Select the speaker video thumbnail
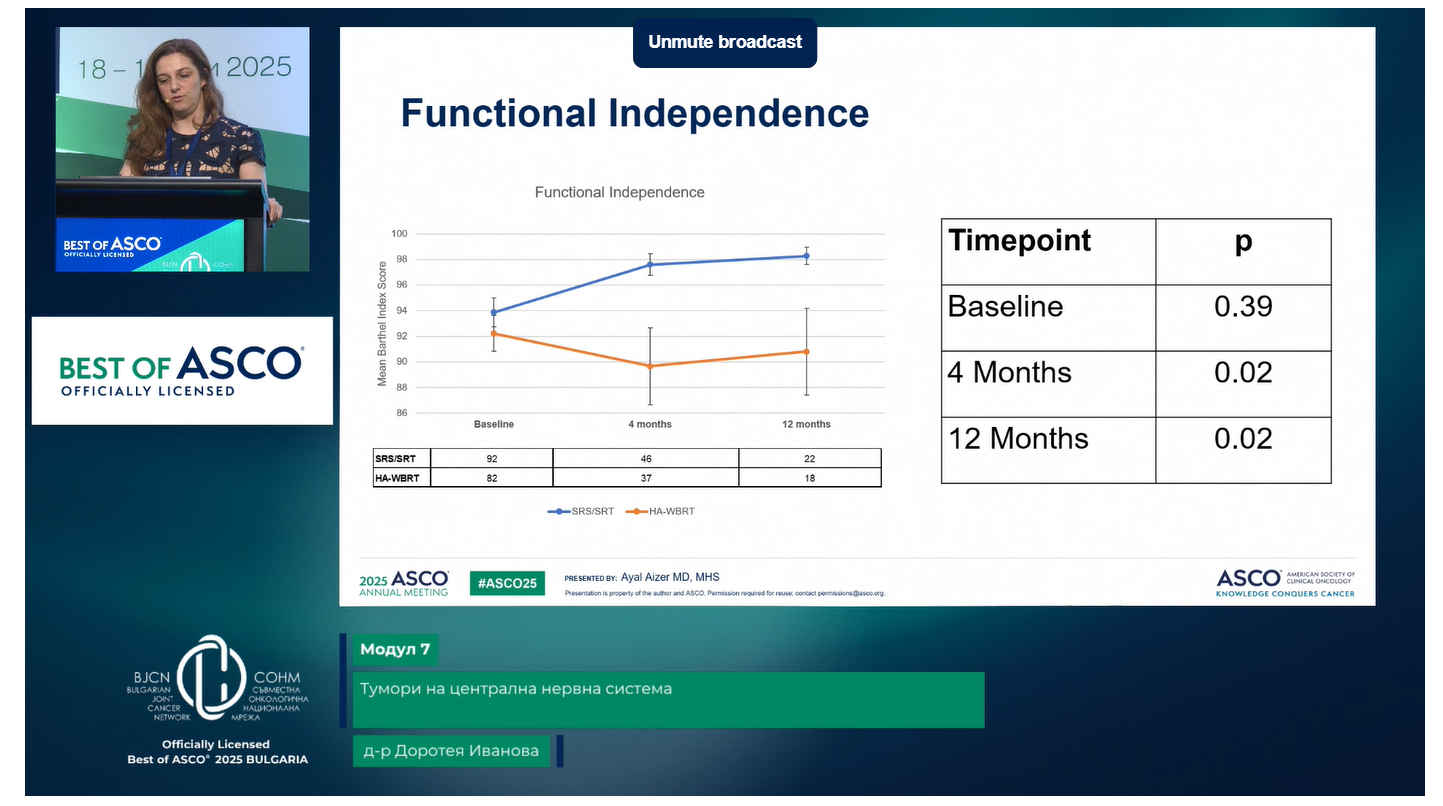The image size is (1443, 806). click(182, 149)
